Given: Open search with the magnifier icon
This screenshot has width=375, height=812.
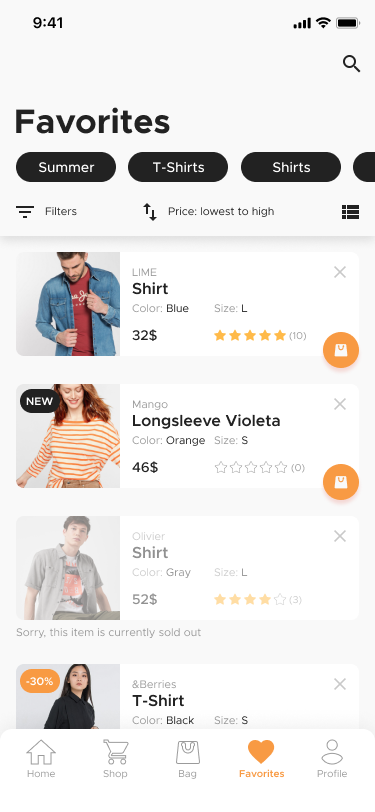Looking at the screenshot, I should tap(351, 64).
